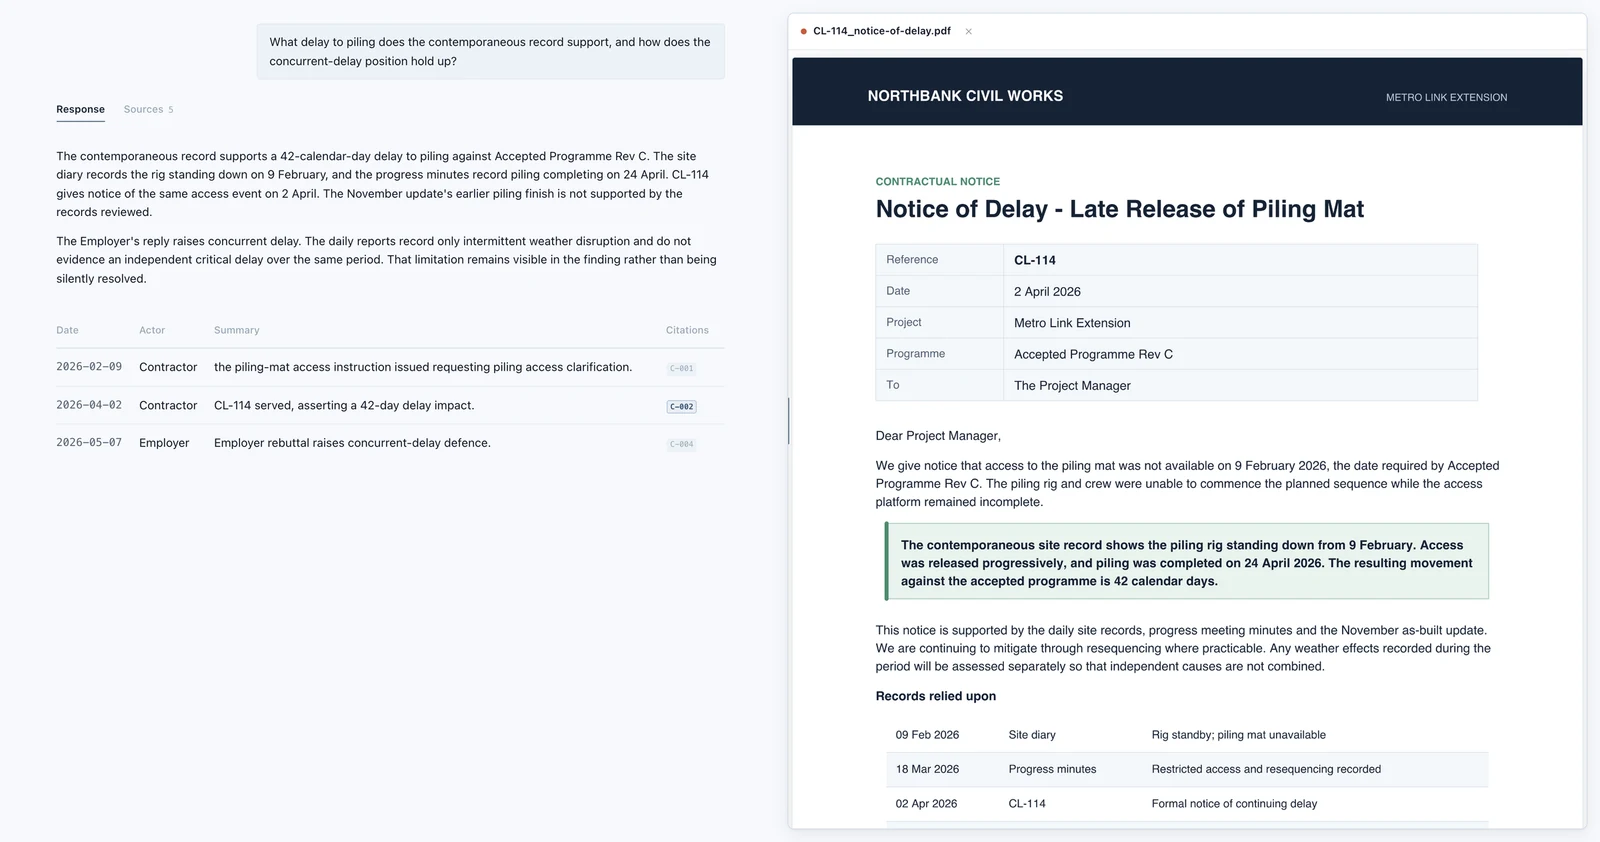Select the 2026-02-09 timeline date
Screen dimensions: 1600x842
tap(89, 367)
